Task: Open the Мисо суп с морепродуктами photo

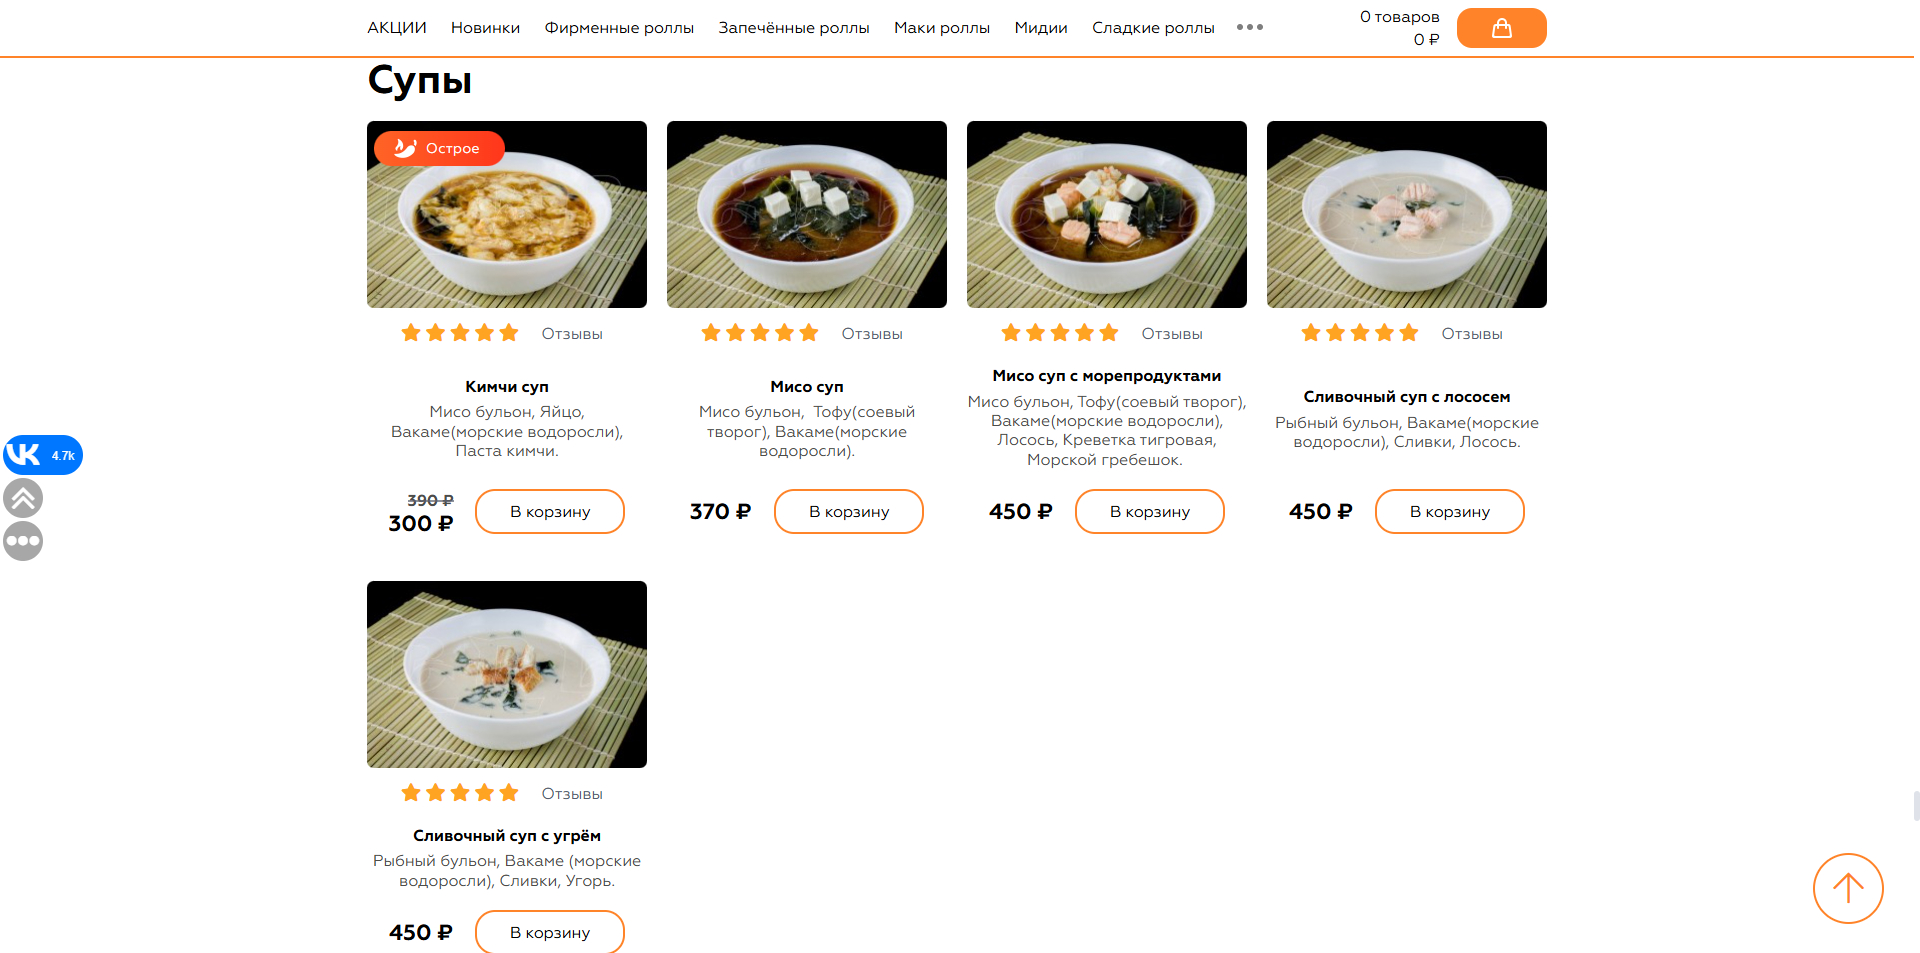Action: point(1107,215)
